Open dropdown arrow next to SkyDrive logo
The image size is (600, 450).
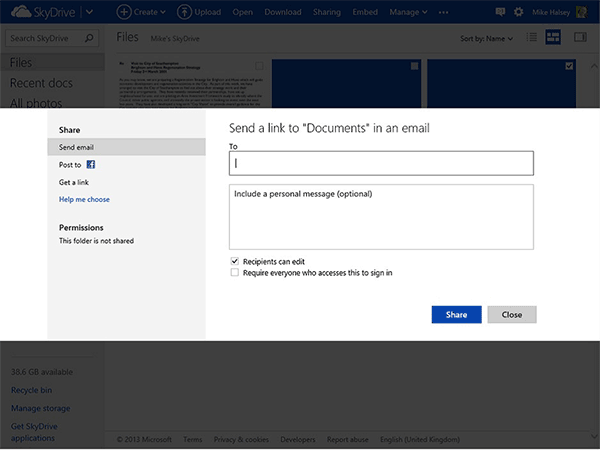point(89,12)
